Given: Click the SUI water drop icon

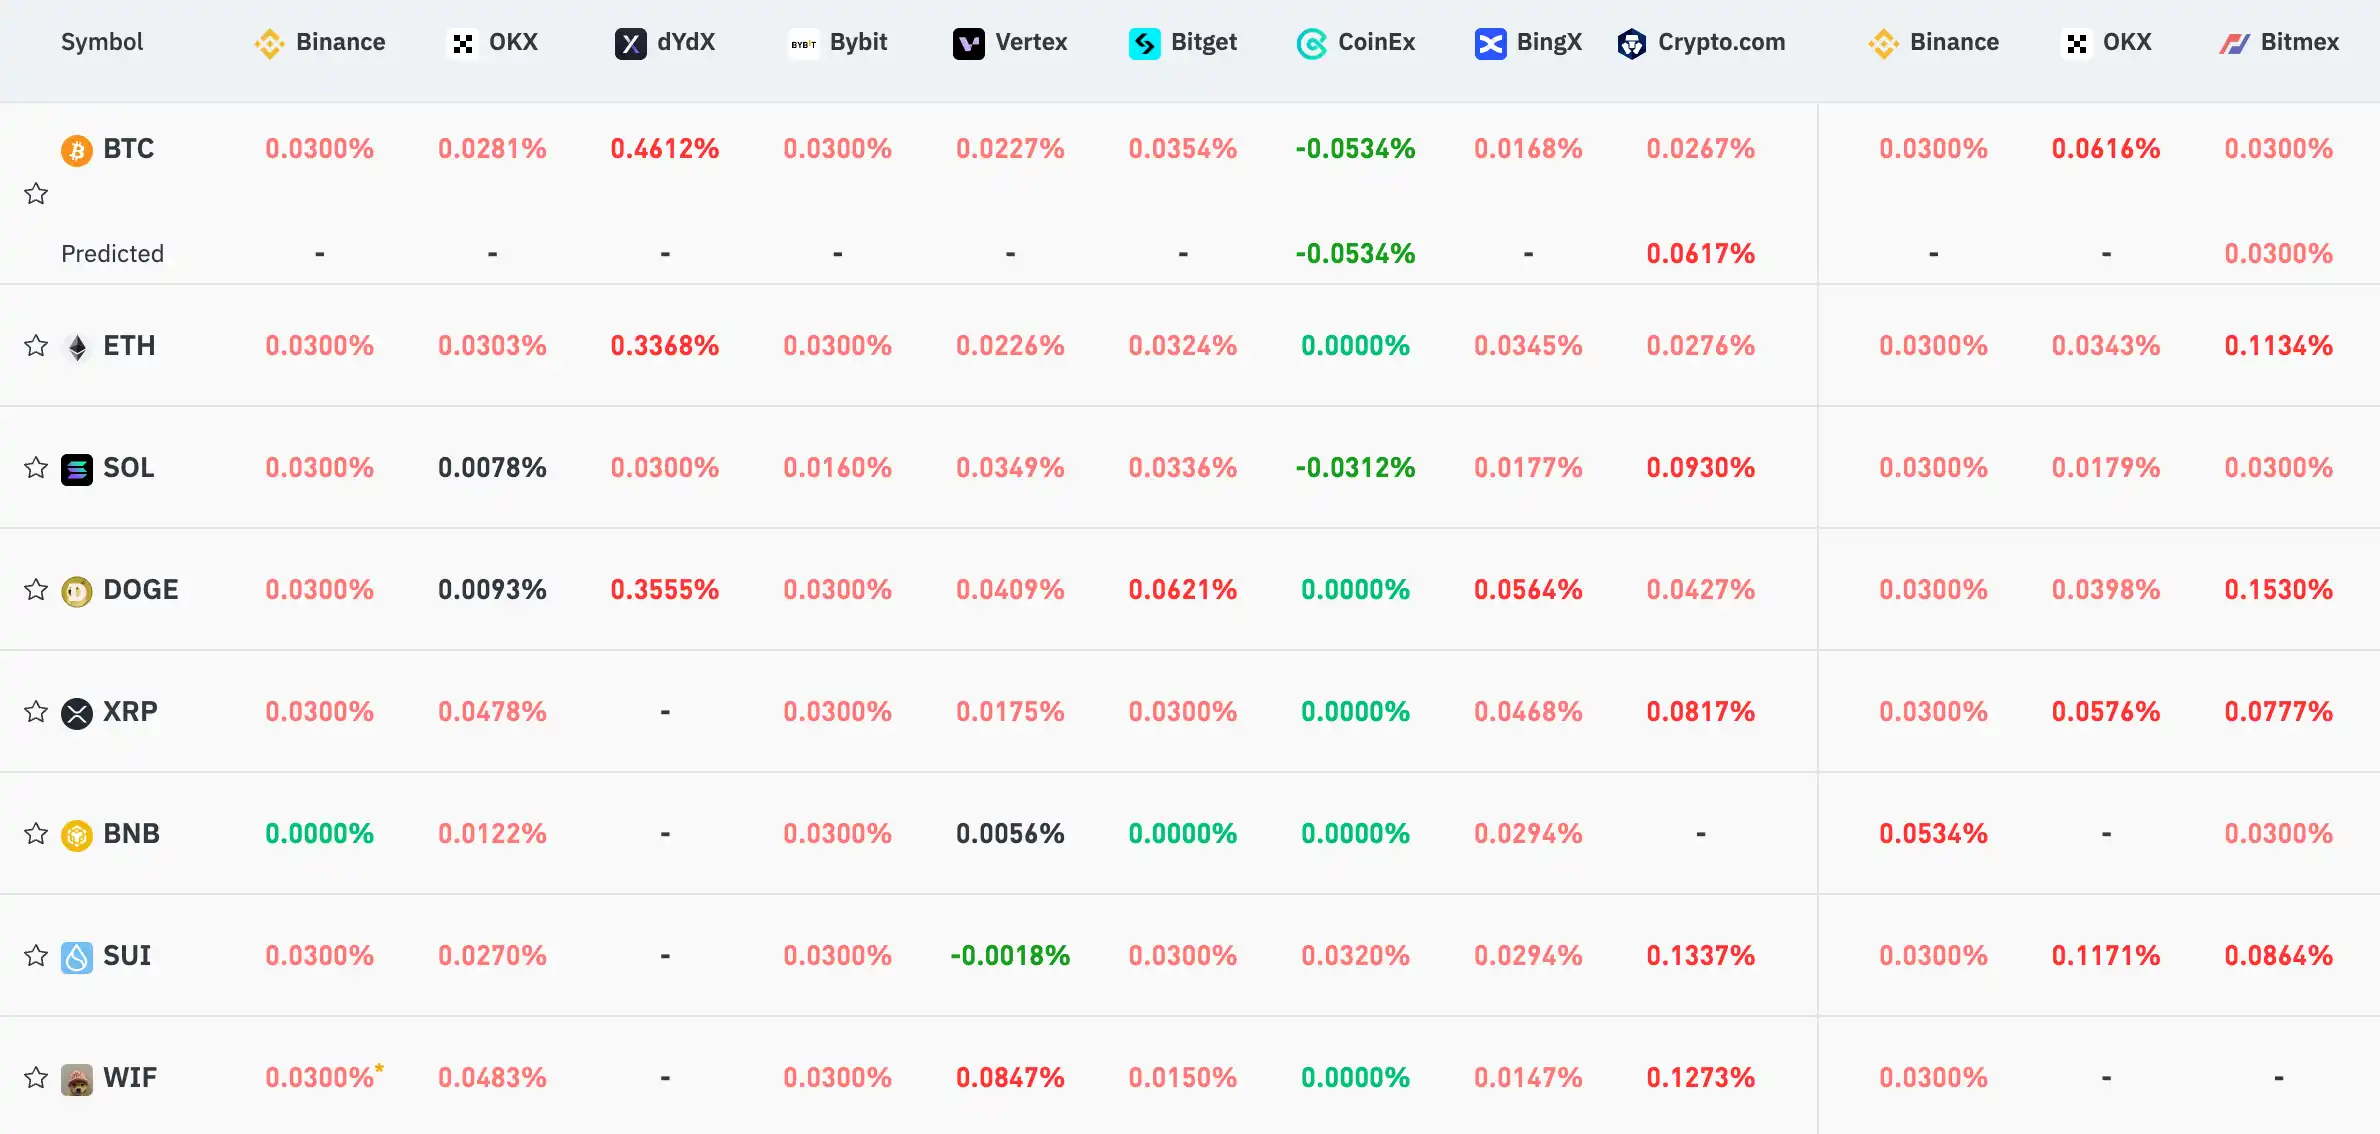Looking at the screenshot, I should [x=77, y=957].
